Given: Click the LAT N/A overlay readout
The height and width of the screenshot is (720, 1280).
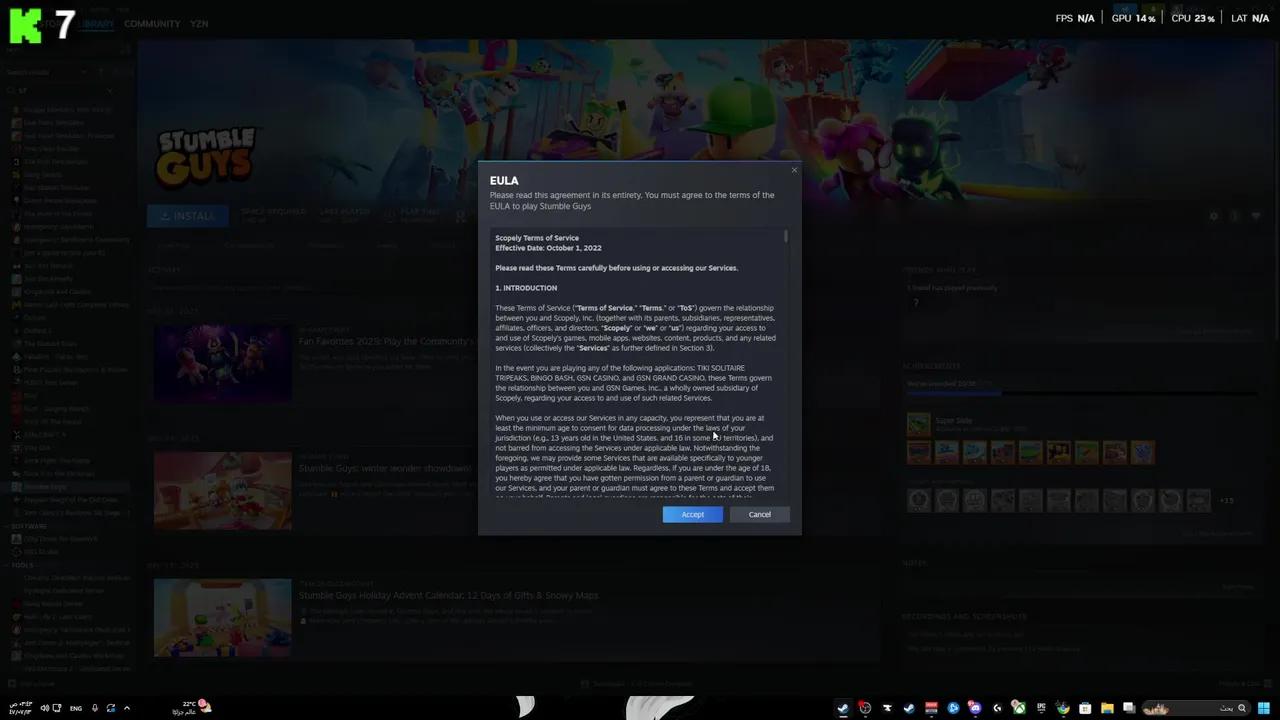Looking at the screenshot, I should pos(1250,18).
